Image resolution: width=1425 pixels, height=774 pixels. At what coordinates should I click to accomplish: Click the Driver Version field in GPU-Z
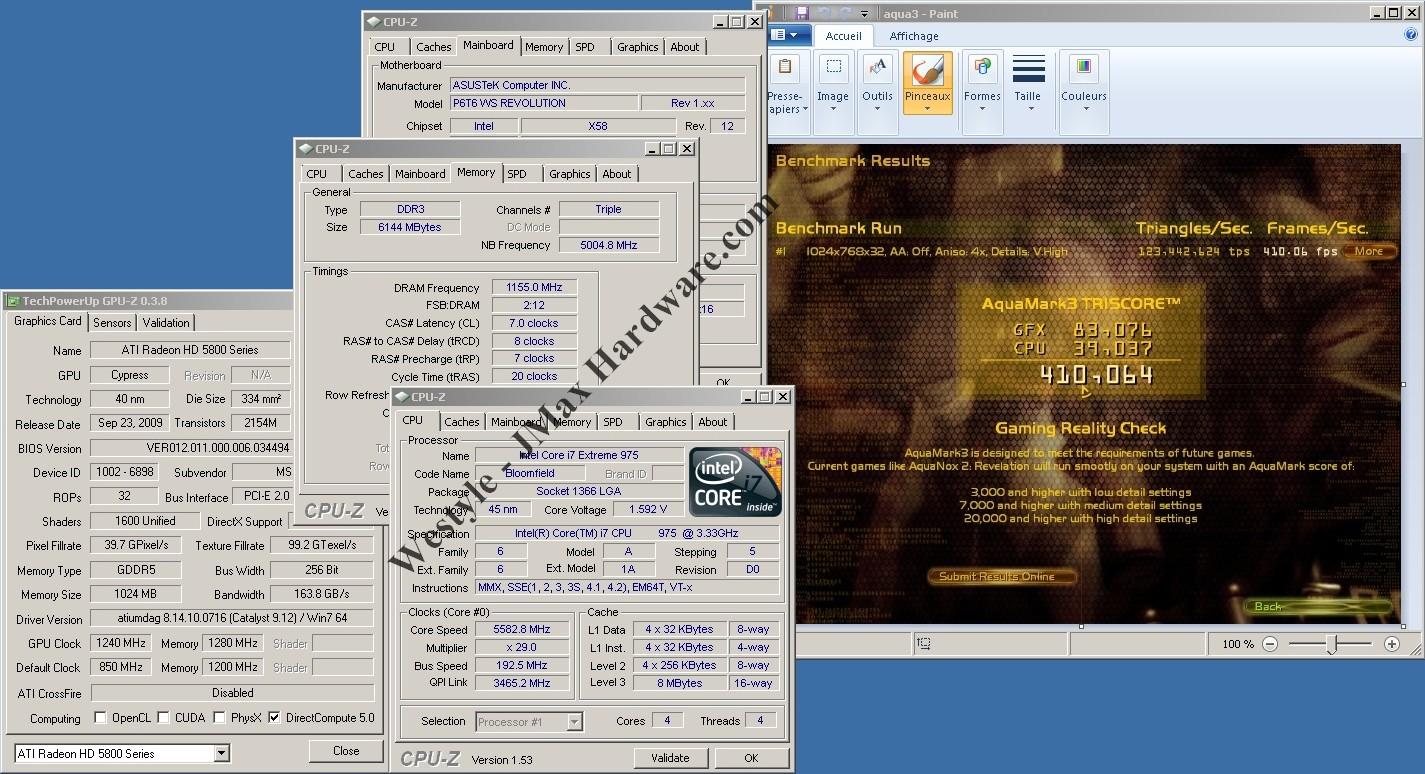pos(232,619)
